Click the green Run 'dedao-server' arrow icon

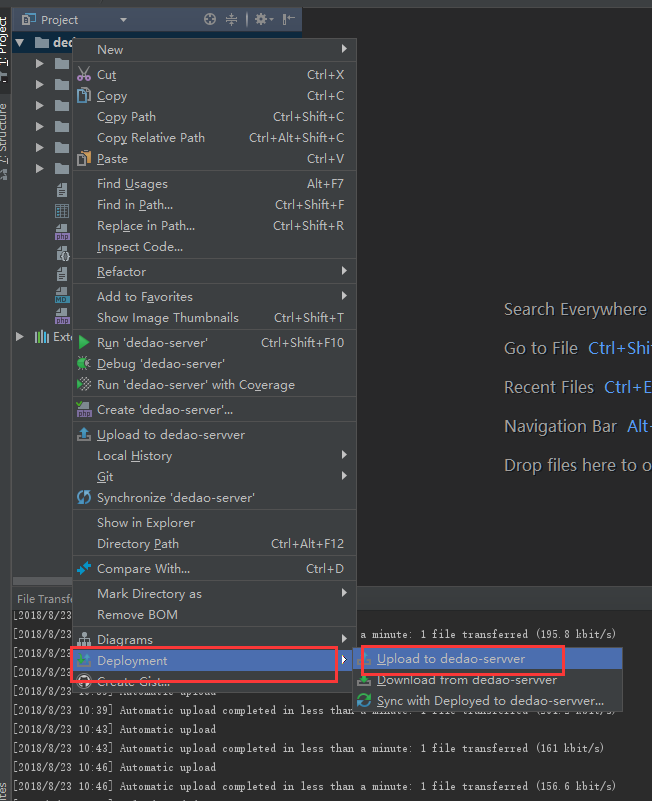[x=85, y=343]
